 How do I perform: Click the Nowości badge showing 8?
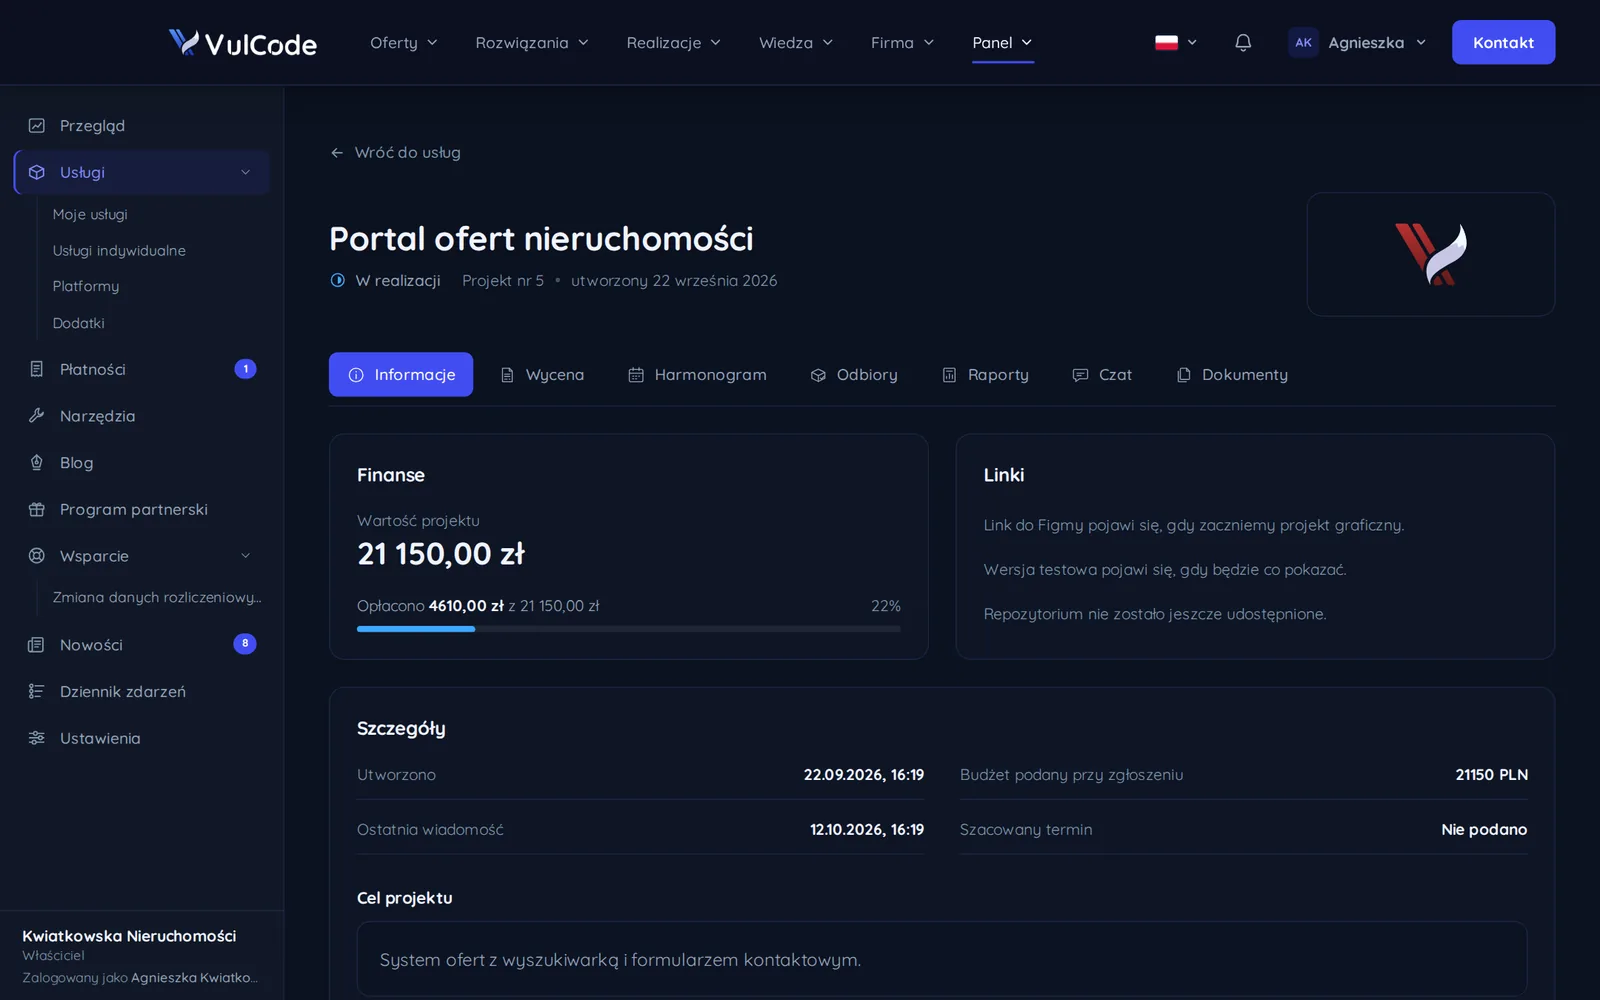245,644
